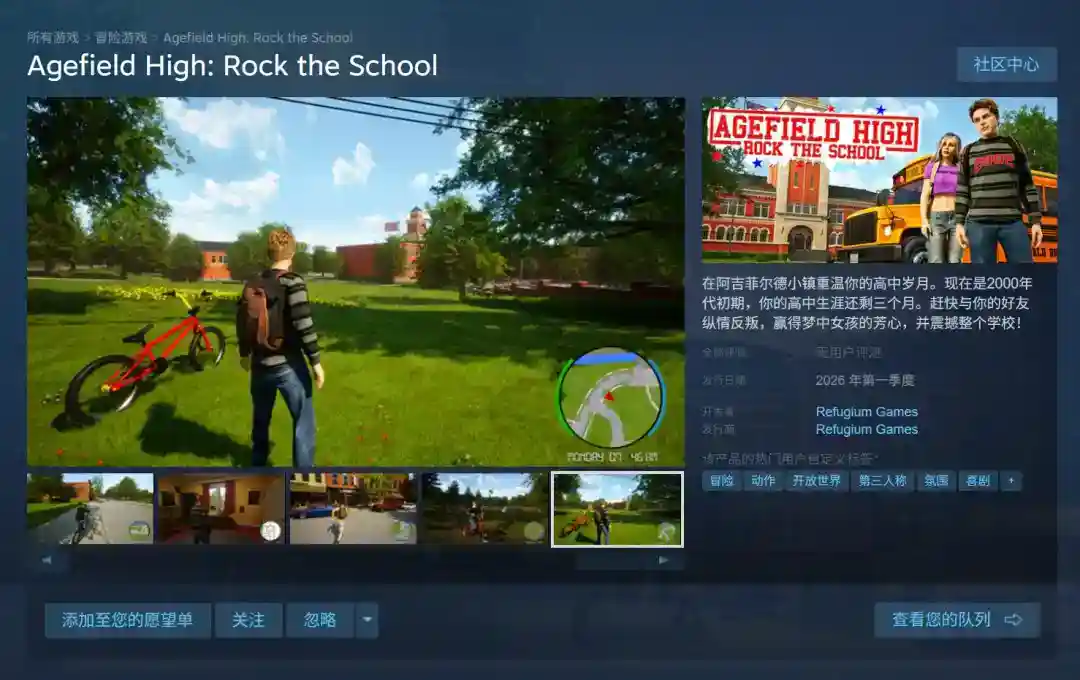This screenshot has width=1080, height=680.
Task: Click the Agefield High header capsule image
Action: (880, 180)
